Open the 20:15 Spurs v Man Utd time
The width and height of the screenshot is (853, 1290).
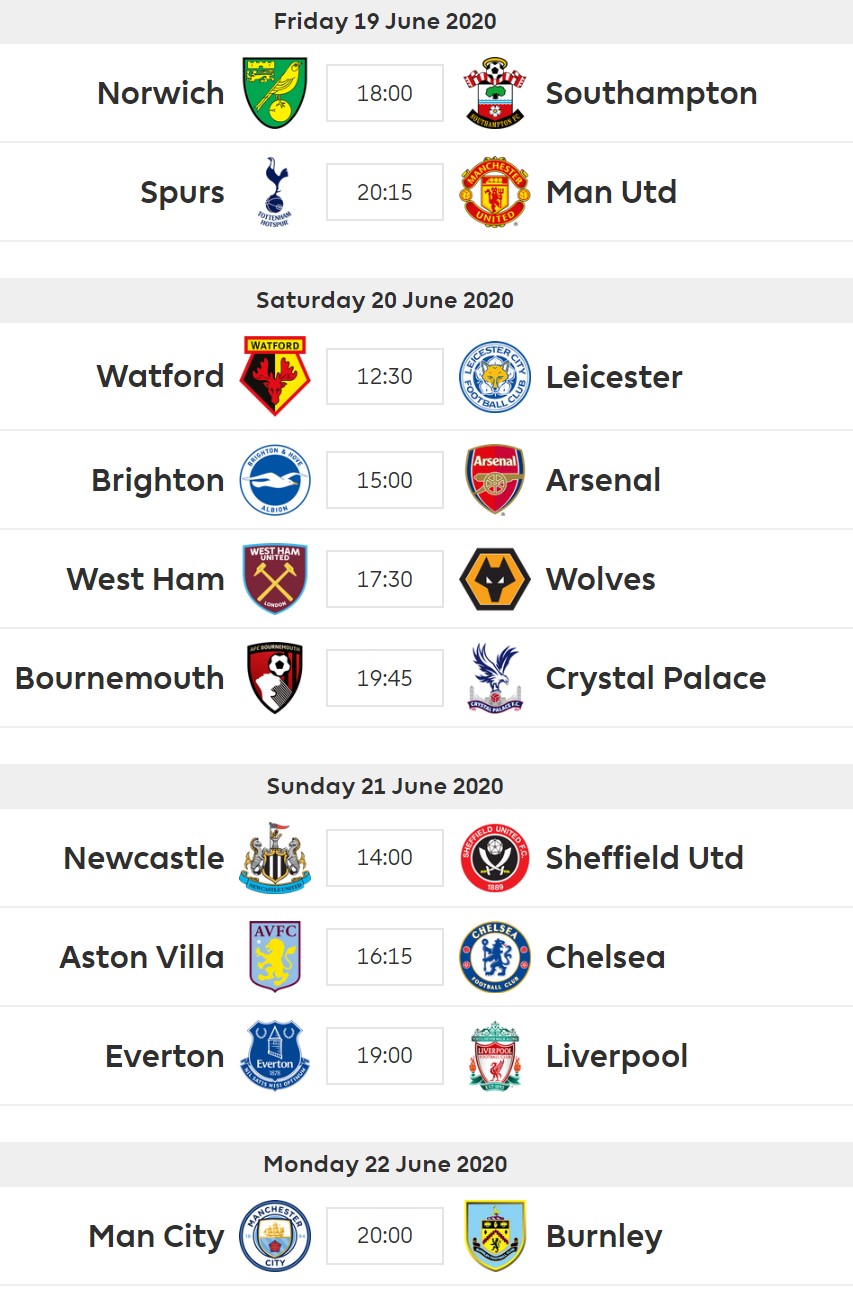pos(385,192)
